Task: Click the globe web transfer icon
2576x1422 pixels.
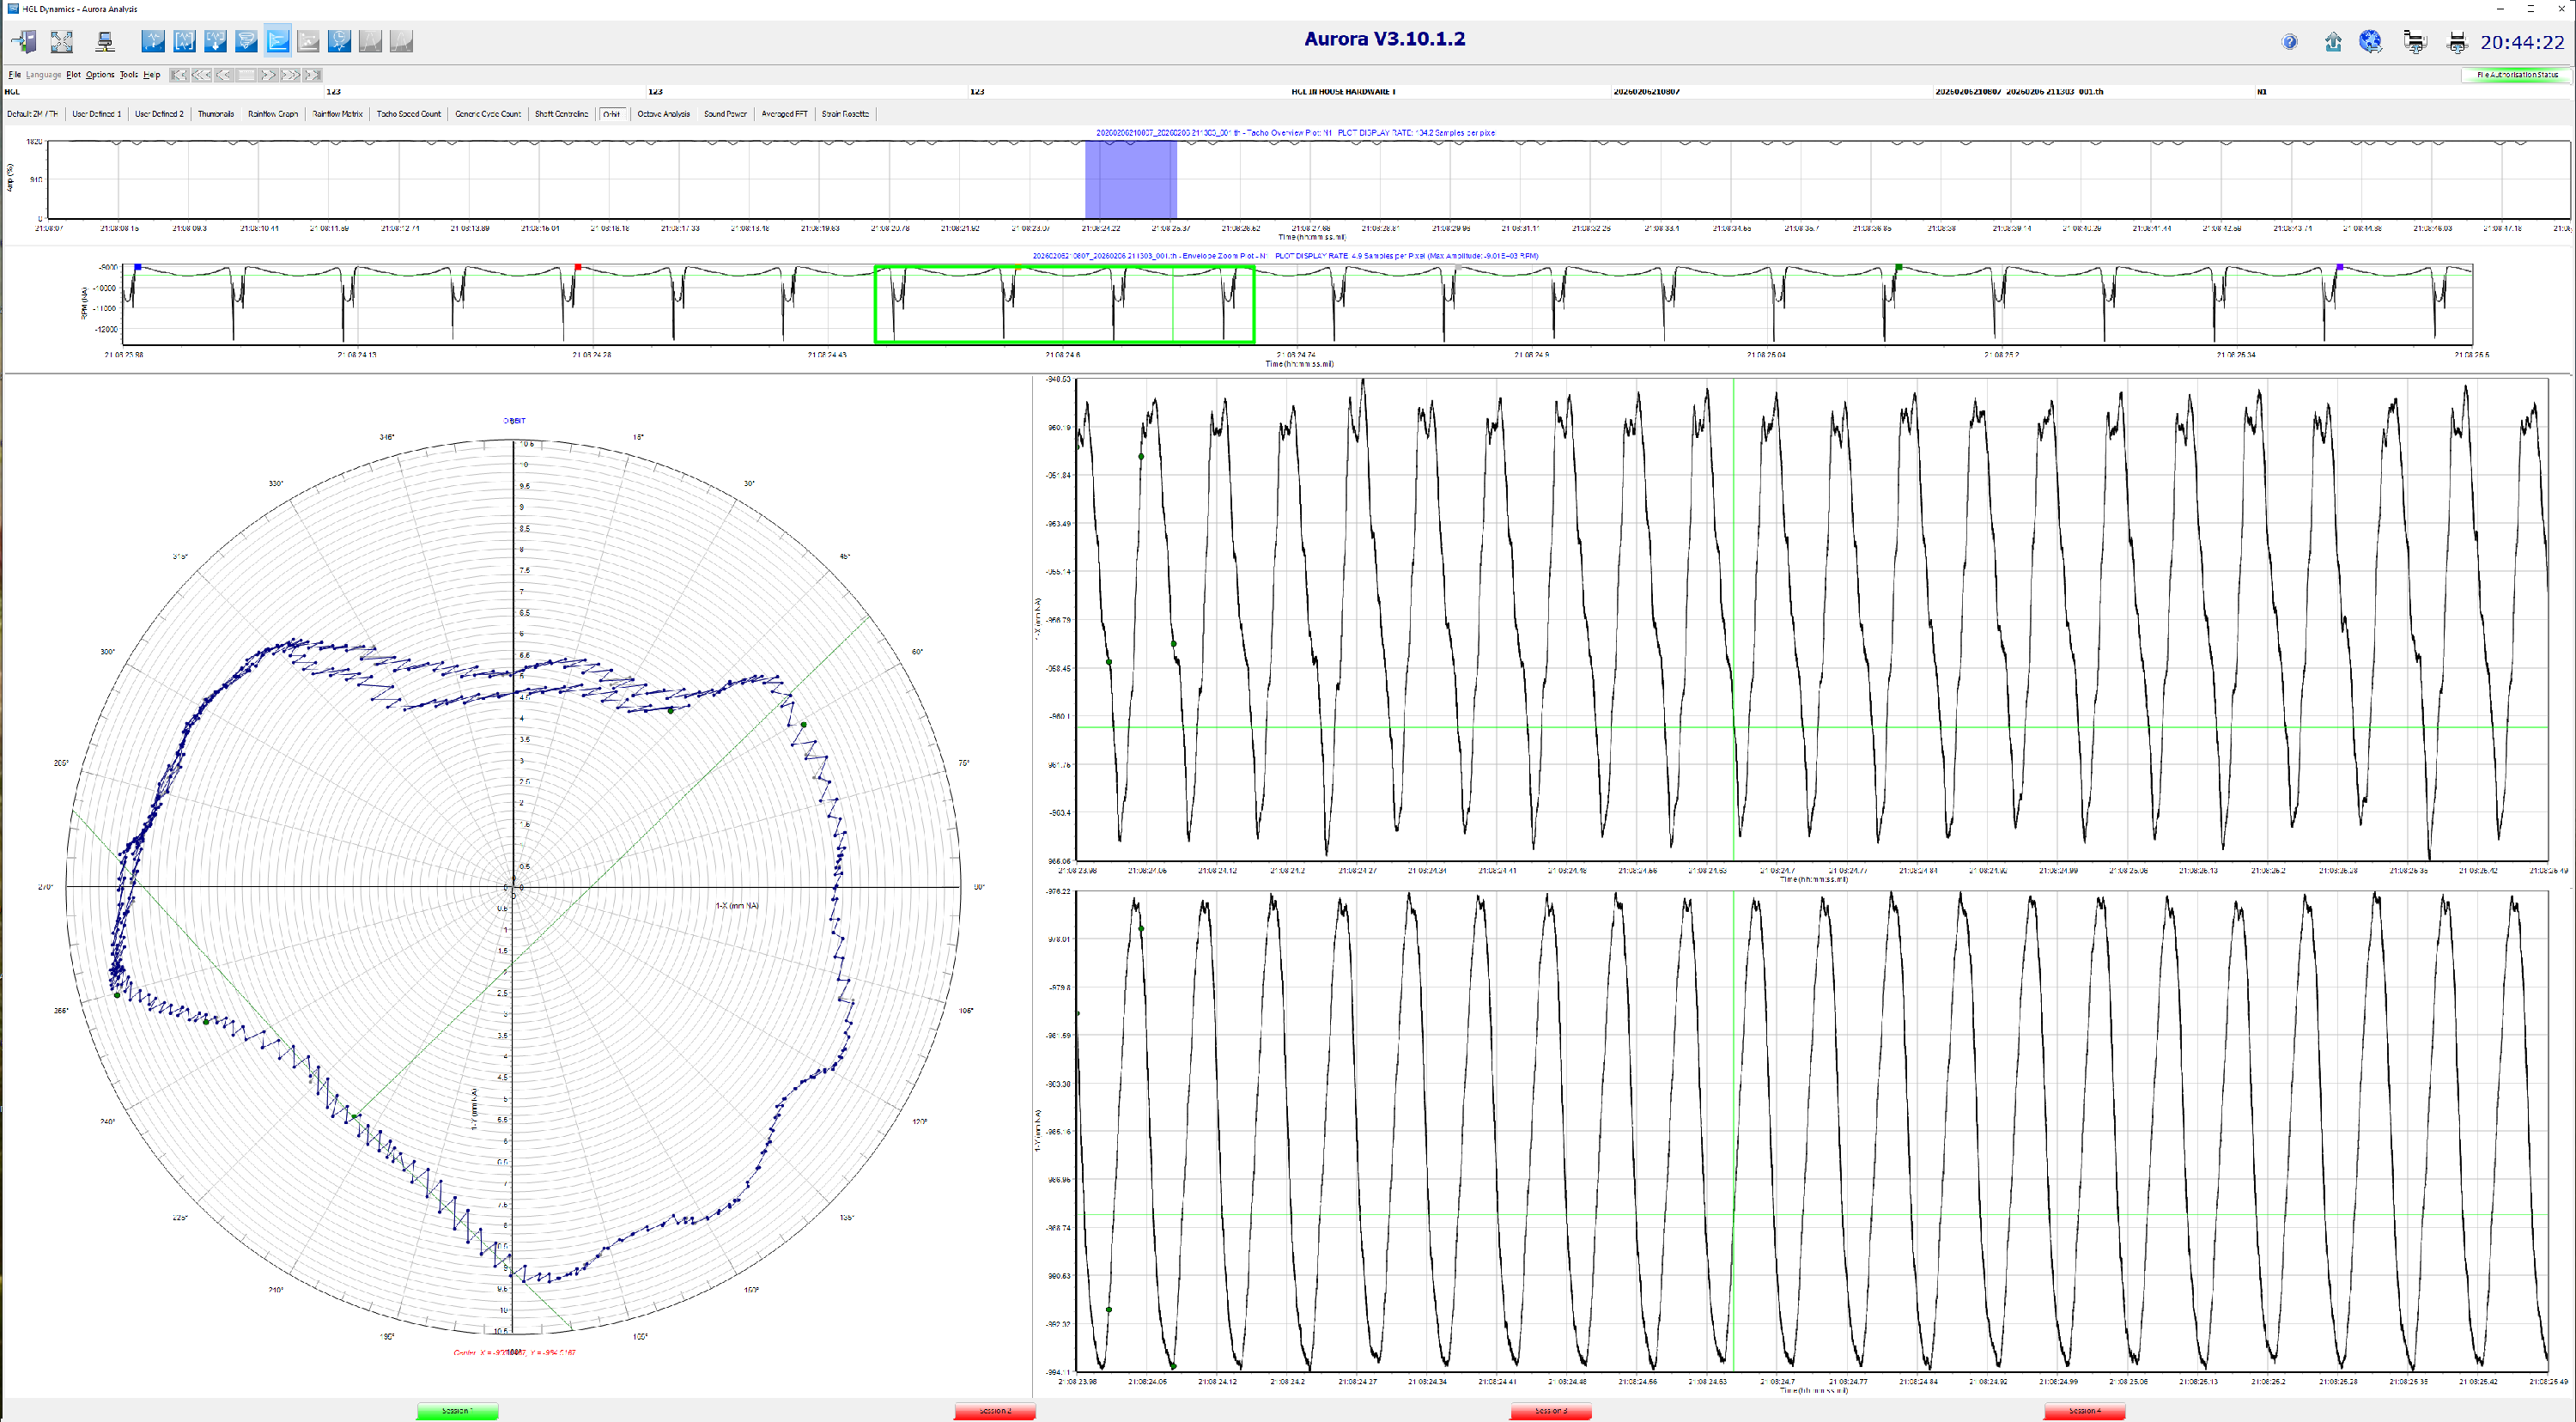Action: point(2370,42)
